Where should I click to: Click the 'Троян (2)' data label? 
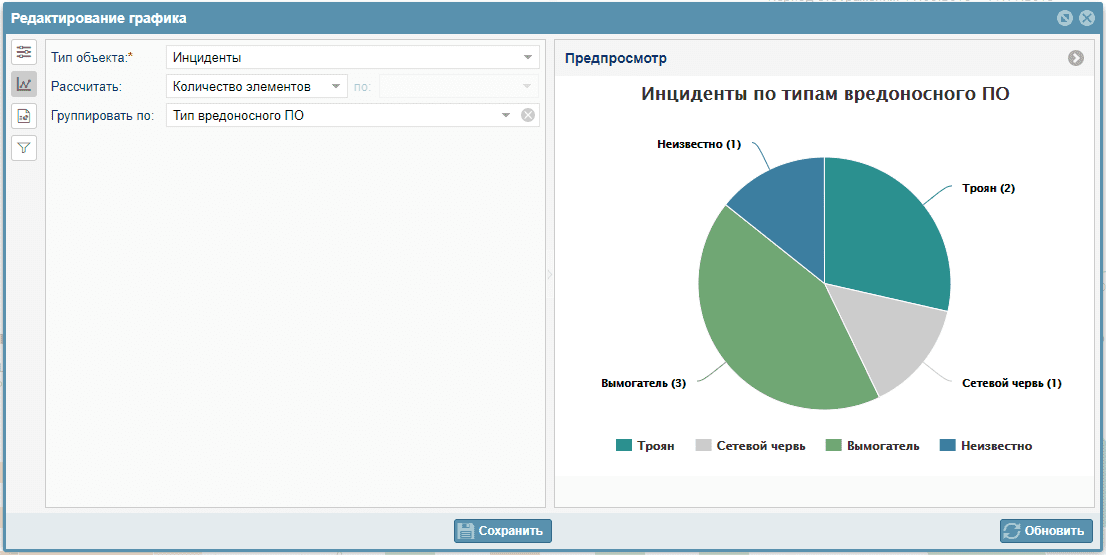[988, 188]
